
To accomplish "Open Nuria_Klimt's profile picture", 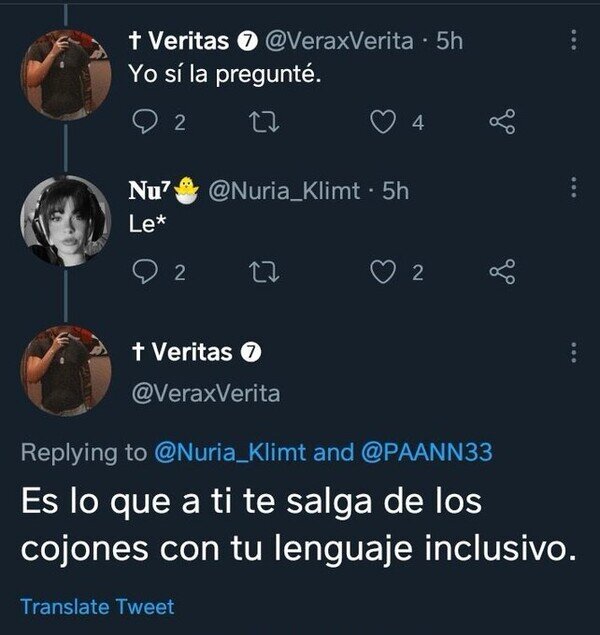I will pos(67,221).
